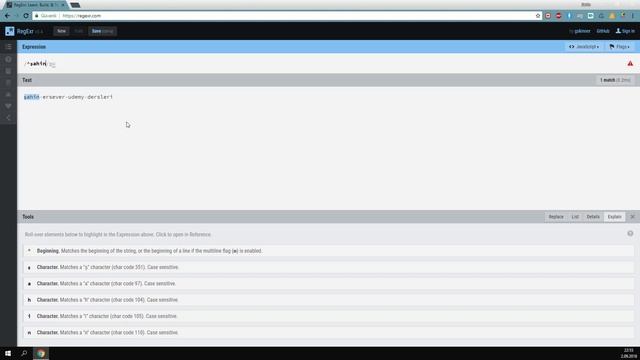Open Windows taskbar search
The width and height of the screenshot is (640, 360).
click(24, 353)
